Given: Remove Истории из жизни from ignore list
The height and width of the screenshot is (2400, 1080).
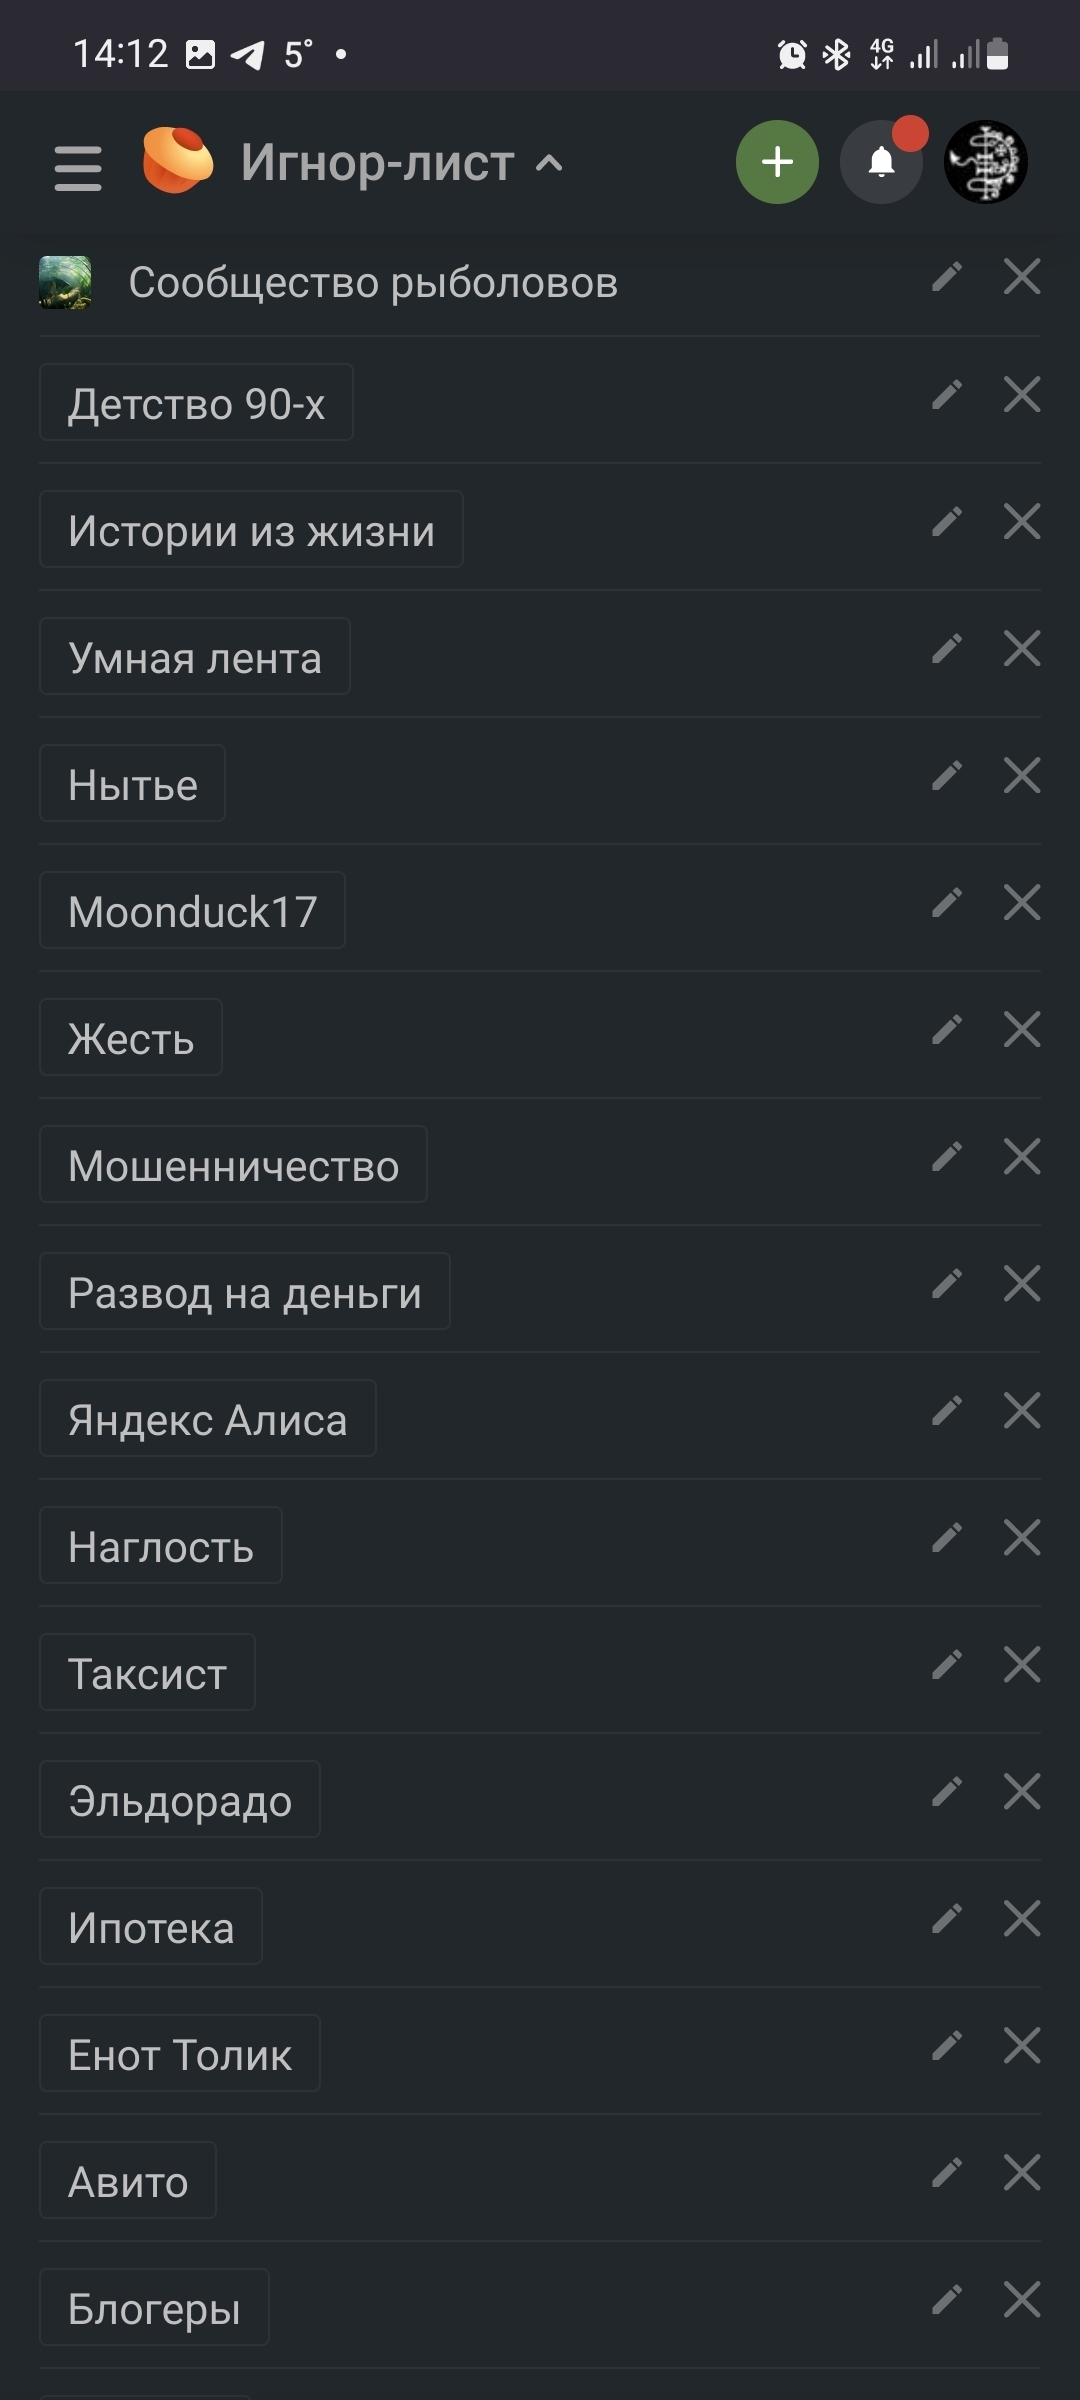Looking at the screenshot, I should click(x=1021, y=522).
